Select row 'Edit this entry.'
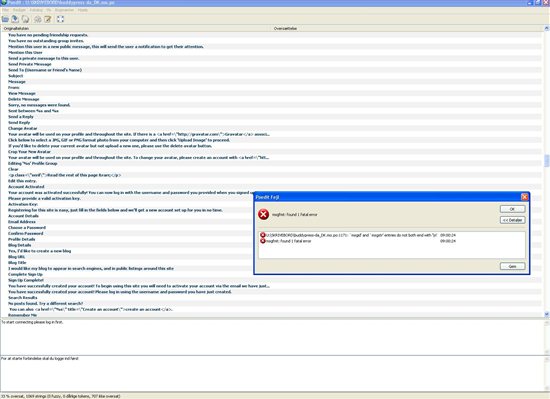 coord(272,181)
